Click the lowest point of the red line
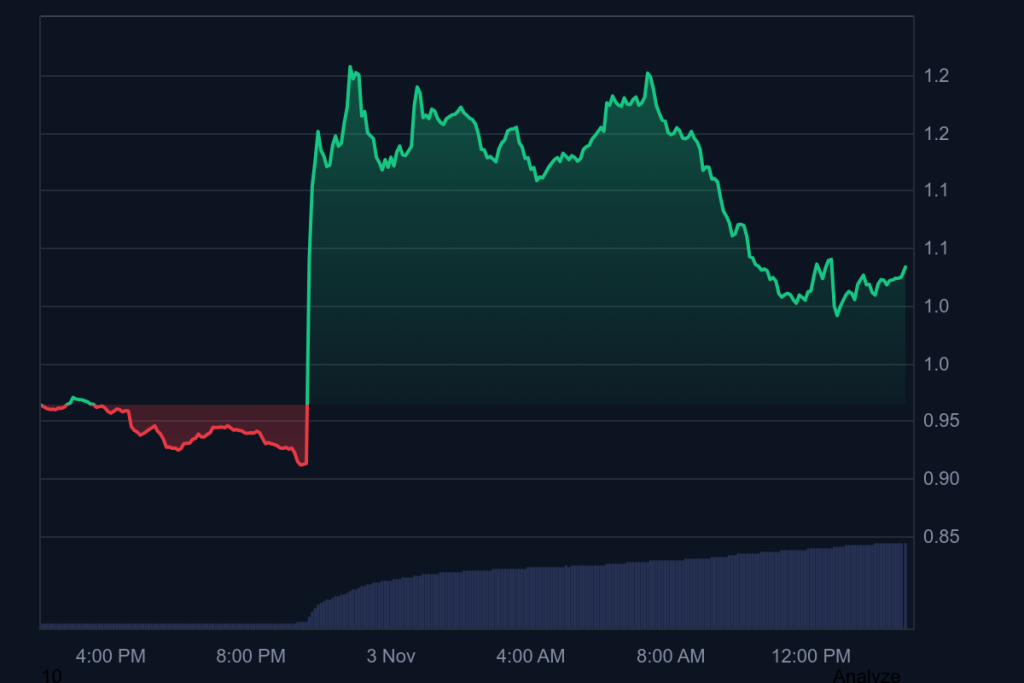This screenshot has height=683, width=1024. click(x=301, y=465)
